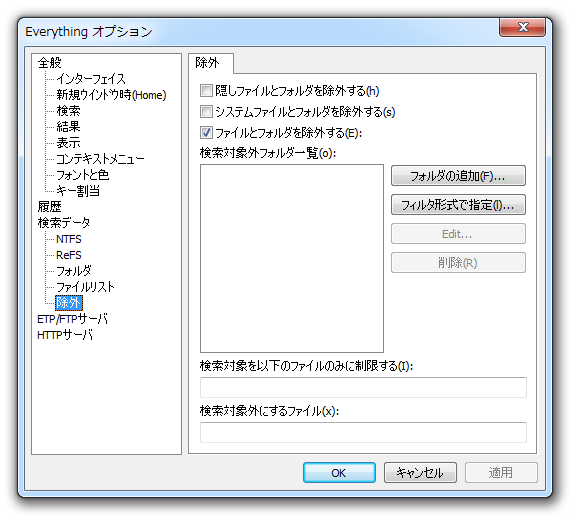
Task: Confirm settings with OK button
Action: tap(339, 473)
